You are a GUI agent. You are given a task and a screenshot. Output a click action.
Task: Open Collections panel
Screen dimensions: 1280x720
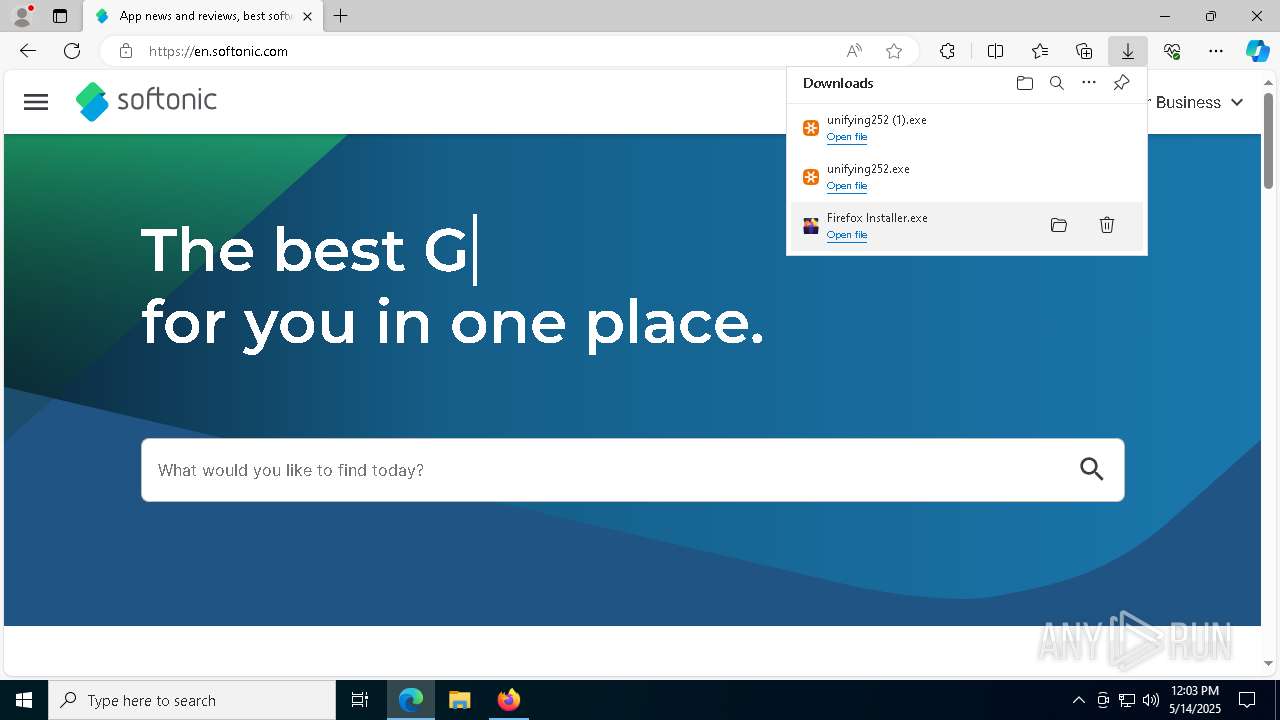tap(1084, 51)
